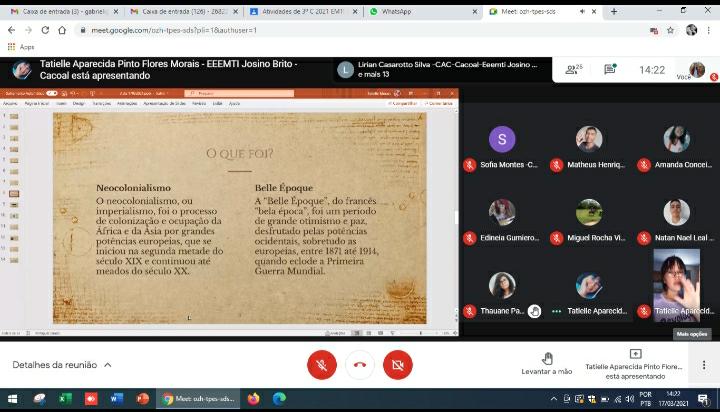Click the presenter avatar next to Tatielle's name
This screenshot has height=412, width=720.
click(21, 70)
